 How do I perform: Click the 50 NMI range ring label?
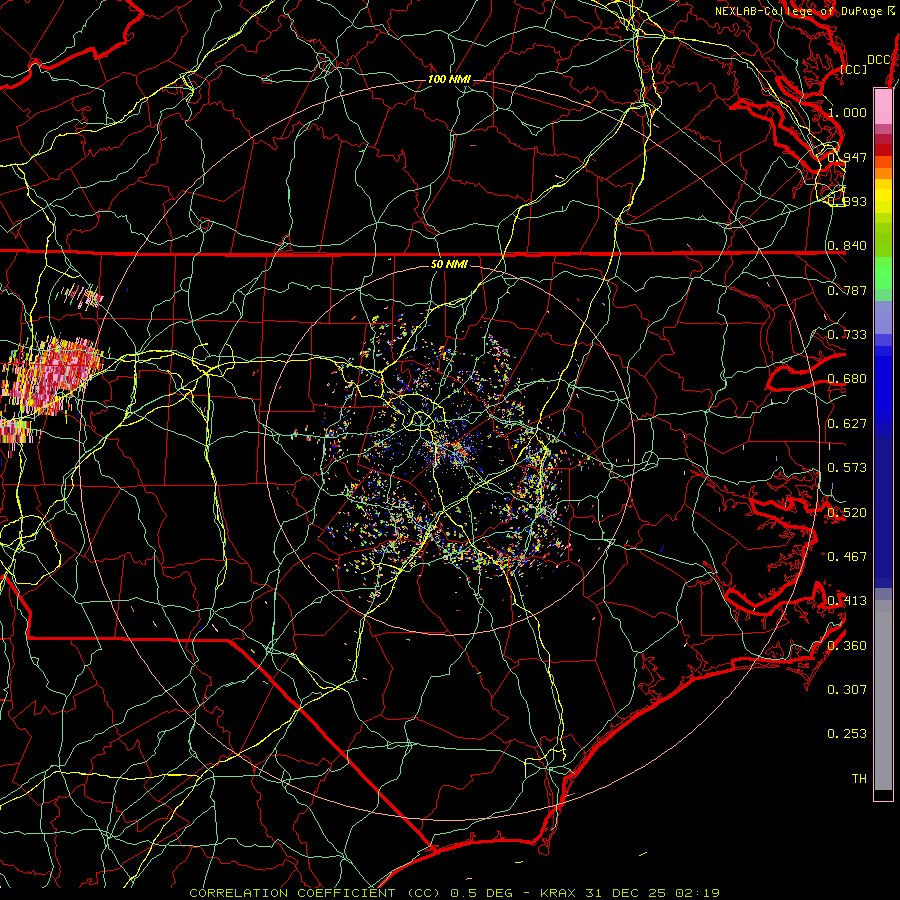coord(449,265)
